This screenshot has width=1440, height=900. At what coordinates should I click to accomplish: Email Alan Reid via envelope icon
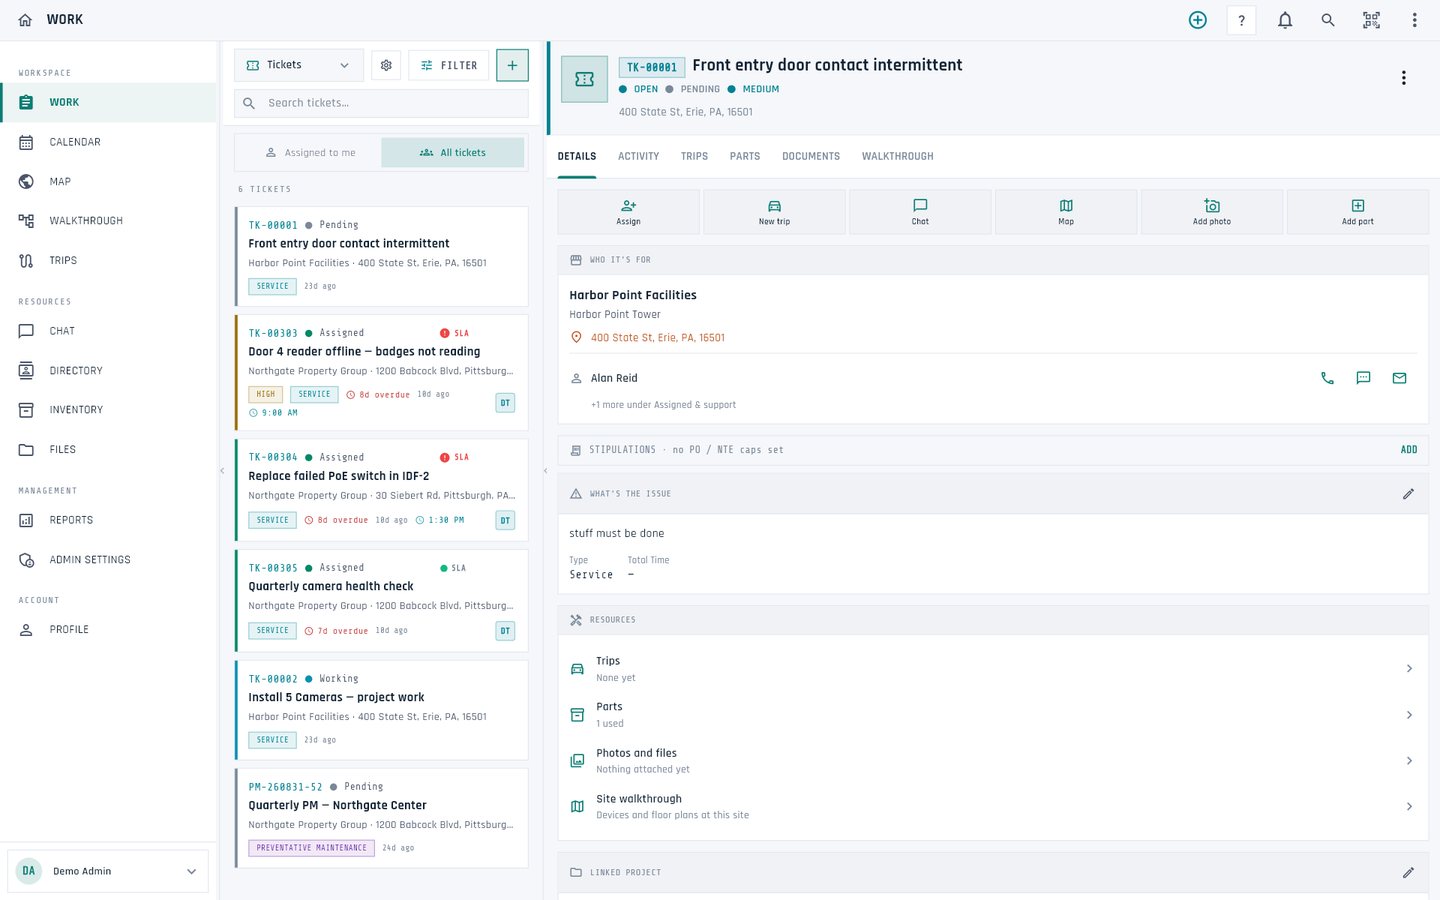[x=1399, y=378]
